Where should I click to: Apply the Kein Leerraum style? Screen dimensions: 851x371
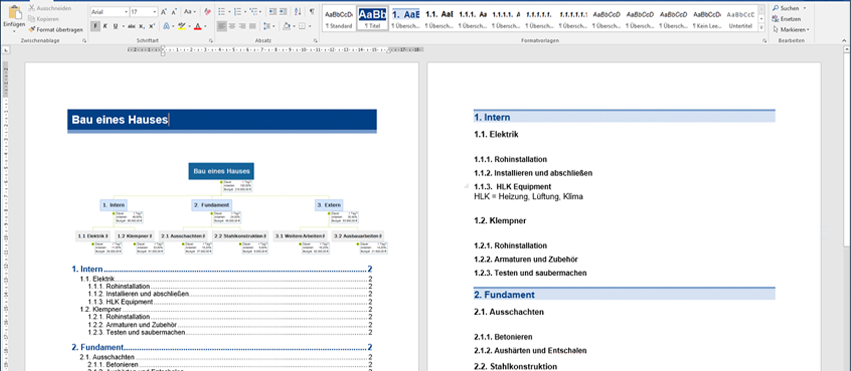[x=707, y=18]
